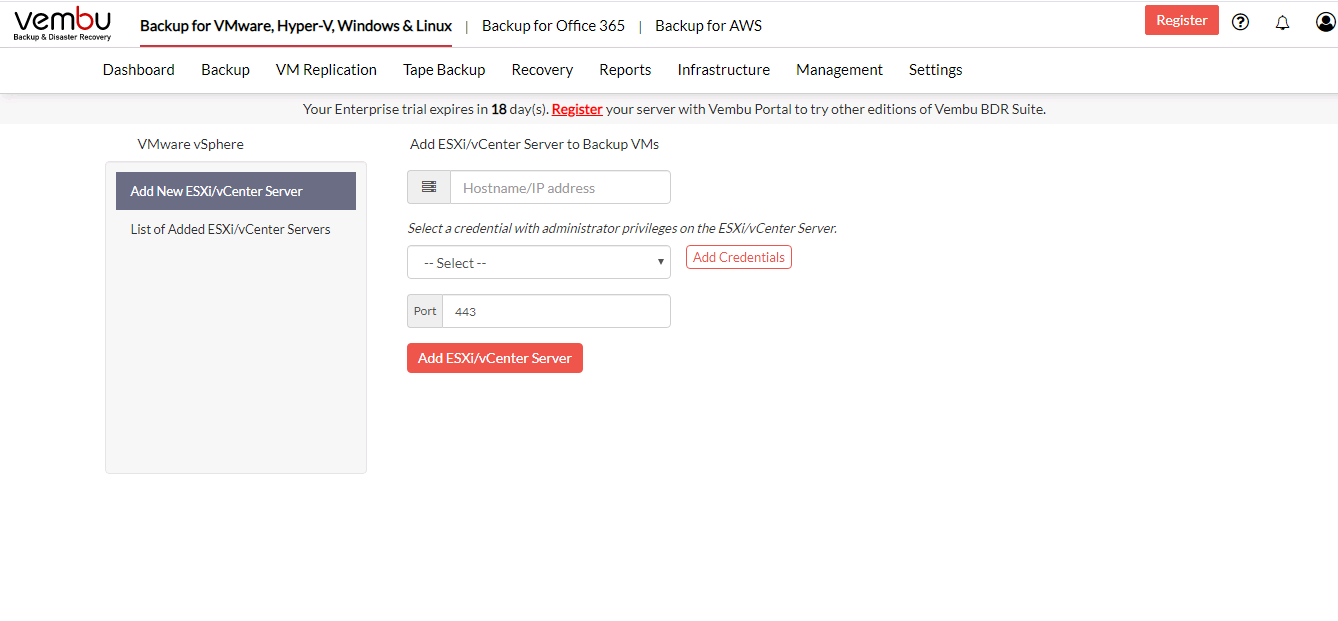Click the Add Credentials button

739,257
